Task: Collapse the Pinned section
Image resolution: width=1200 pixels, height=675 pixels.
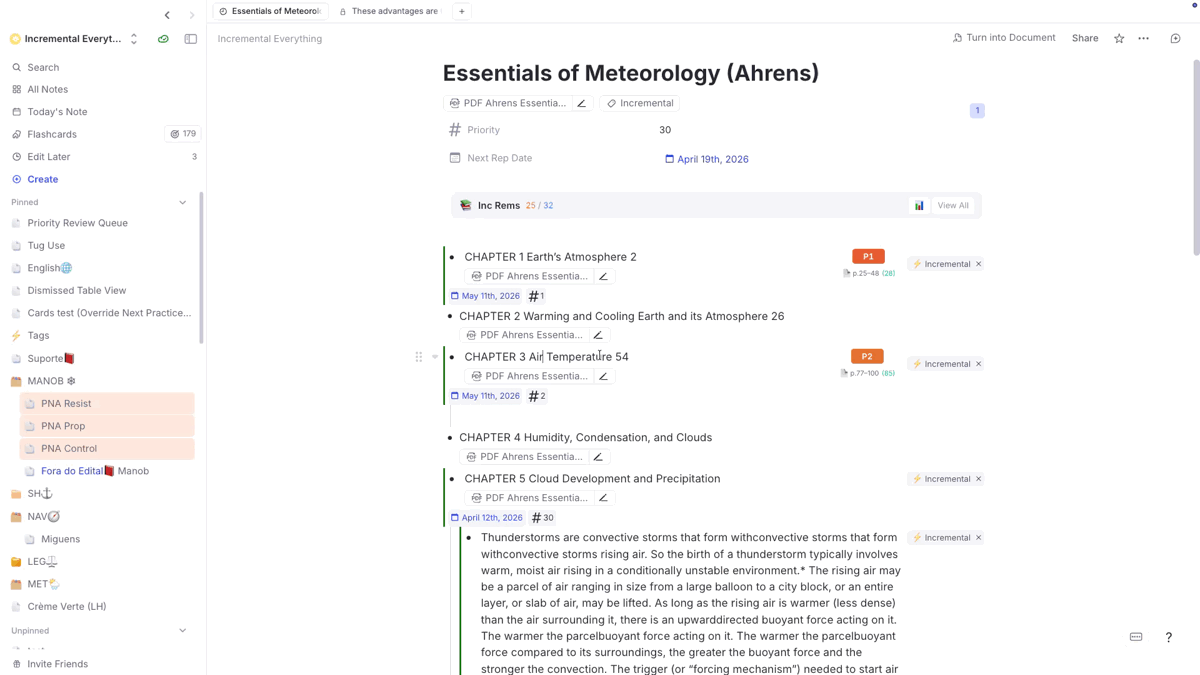Action: (182, 203)
